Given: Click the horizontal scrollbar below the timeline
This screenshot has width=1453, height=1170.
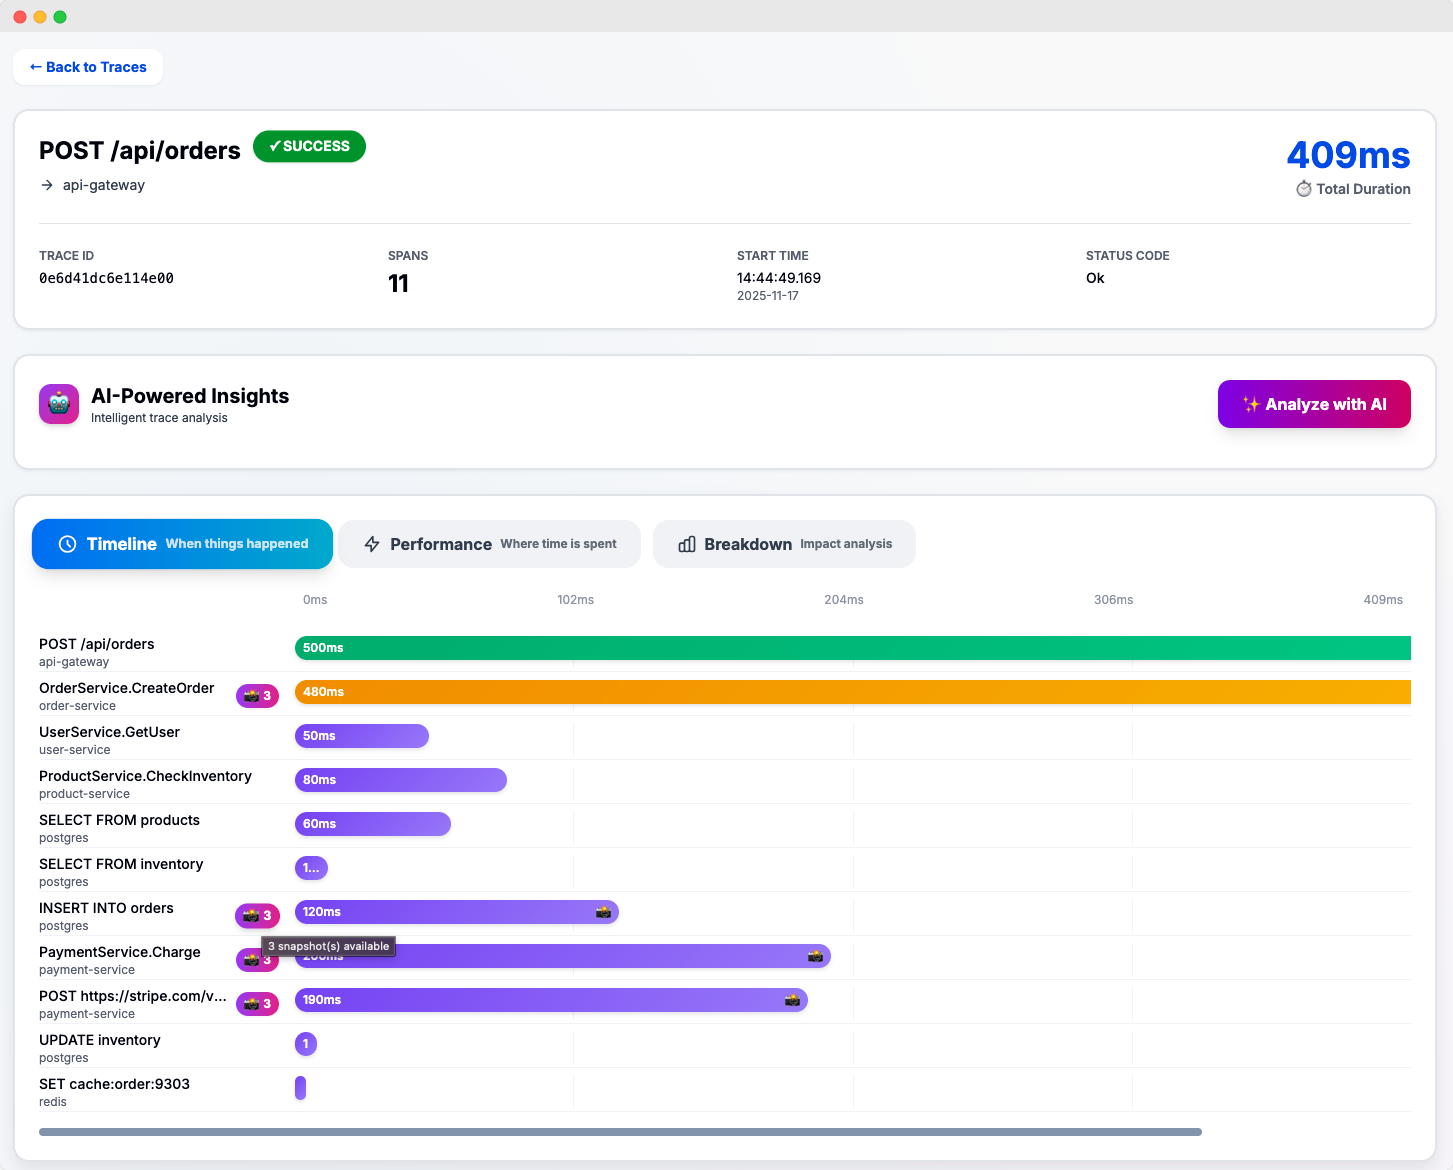Looking at the screenshot, I should pyautogui.click(x=620, y=1131).
